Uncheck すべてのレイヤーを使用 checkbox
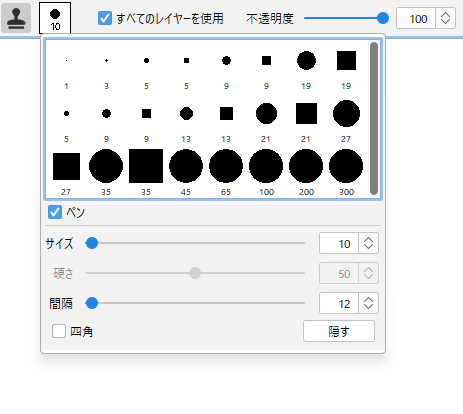This screenshot has width=463, height=414. click(x=105, y=18)
